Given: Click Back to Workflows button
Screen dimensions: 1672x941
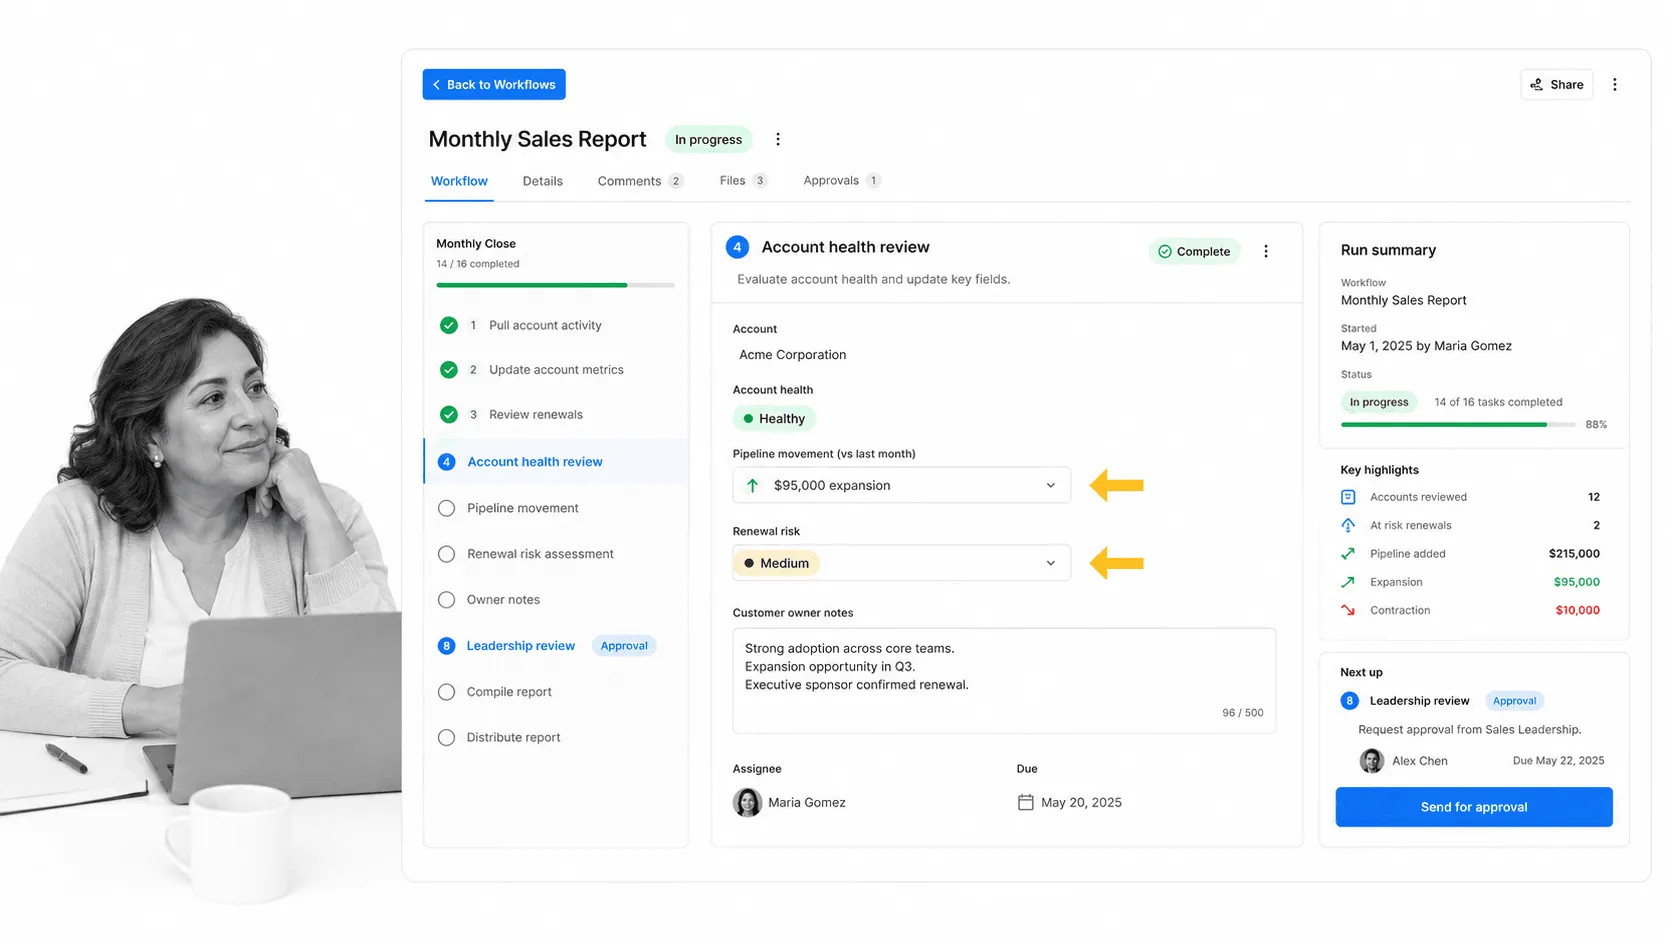Looking at the screenshot, I should click(494, 85).
